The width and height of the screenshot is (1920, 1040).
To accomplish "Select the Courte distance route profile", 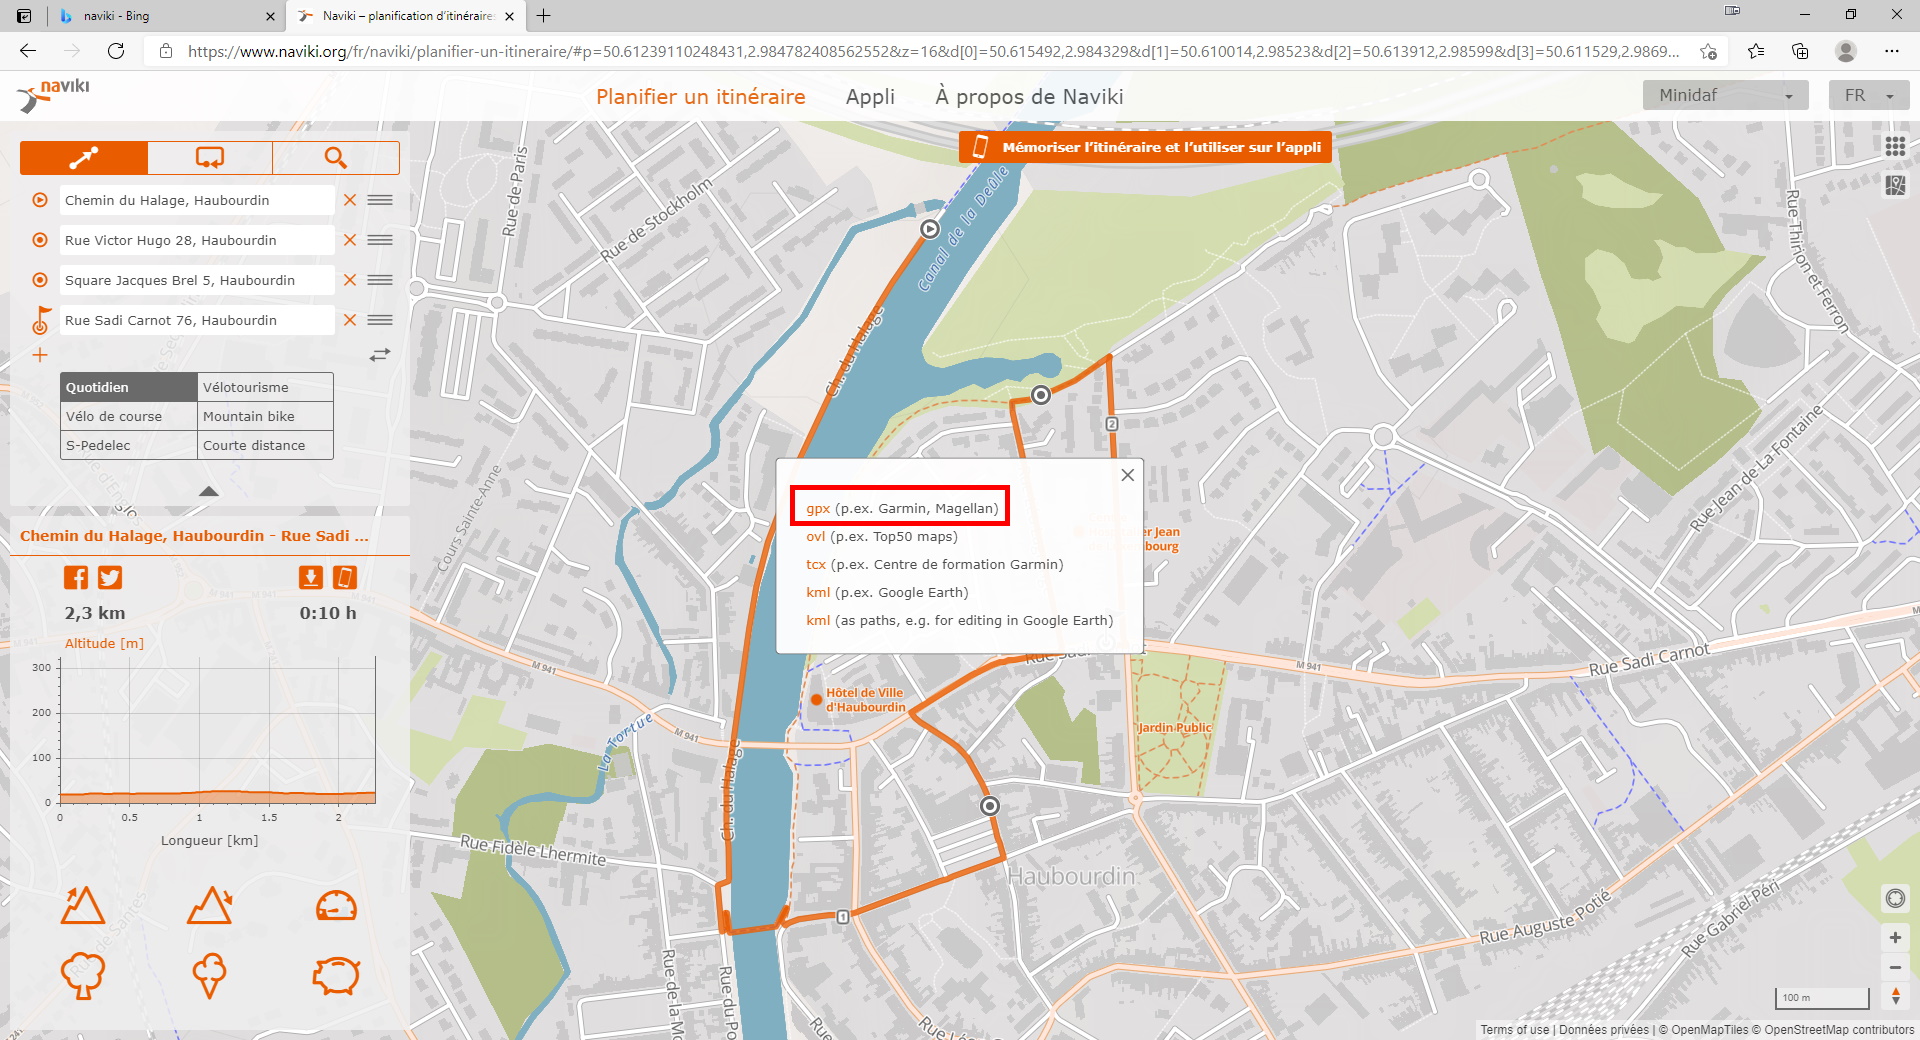I will (265, 445).
